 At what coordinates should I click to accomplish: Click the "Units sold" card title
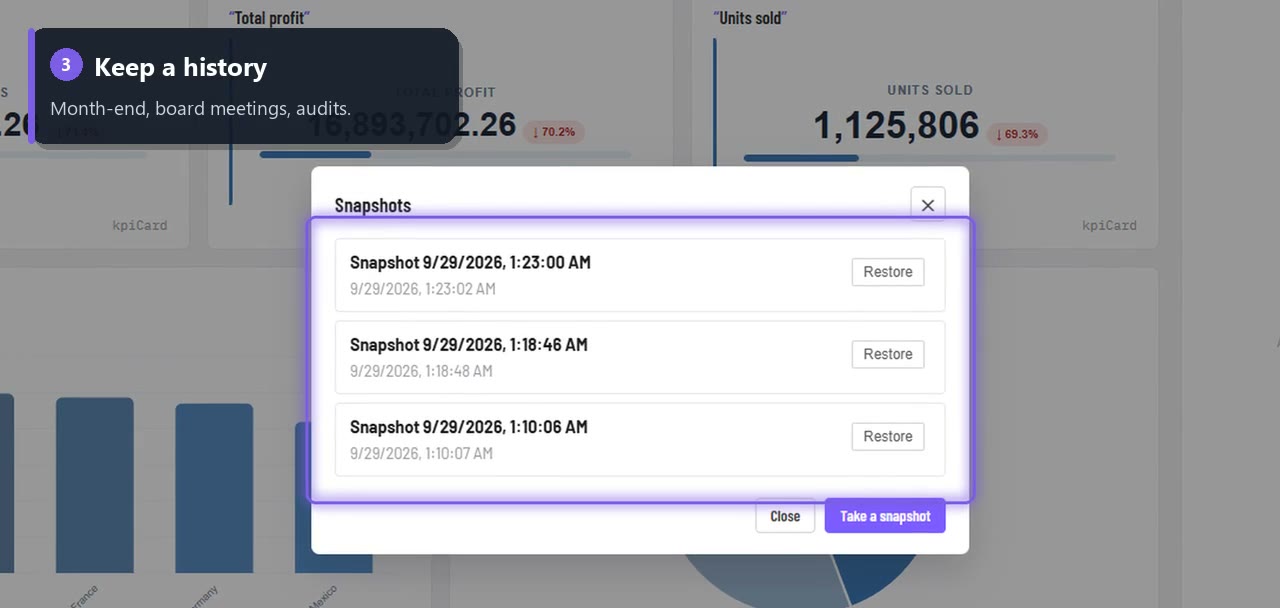tap(750, 18)
